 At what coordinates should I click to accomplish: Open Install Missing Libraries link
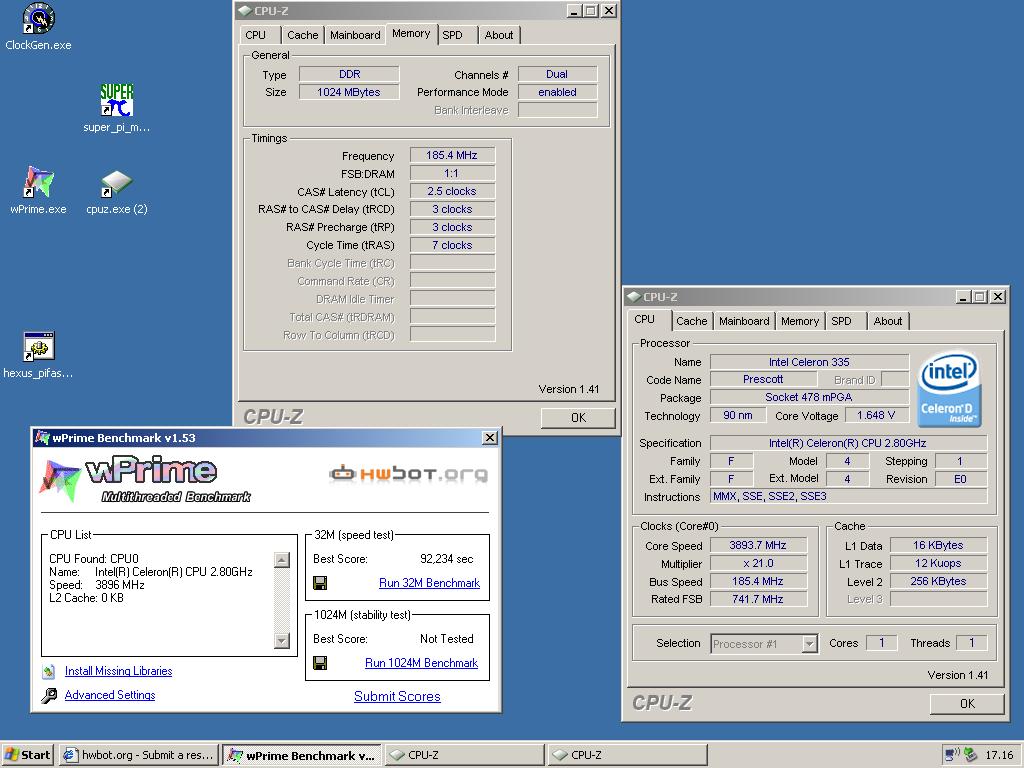click(118, 671)
